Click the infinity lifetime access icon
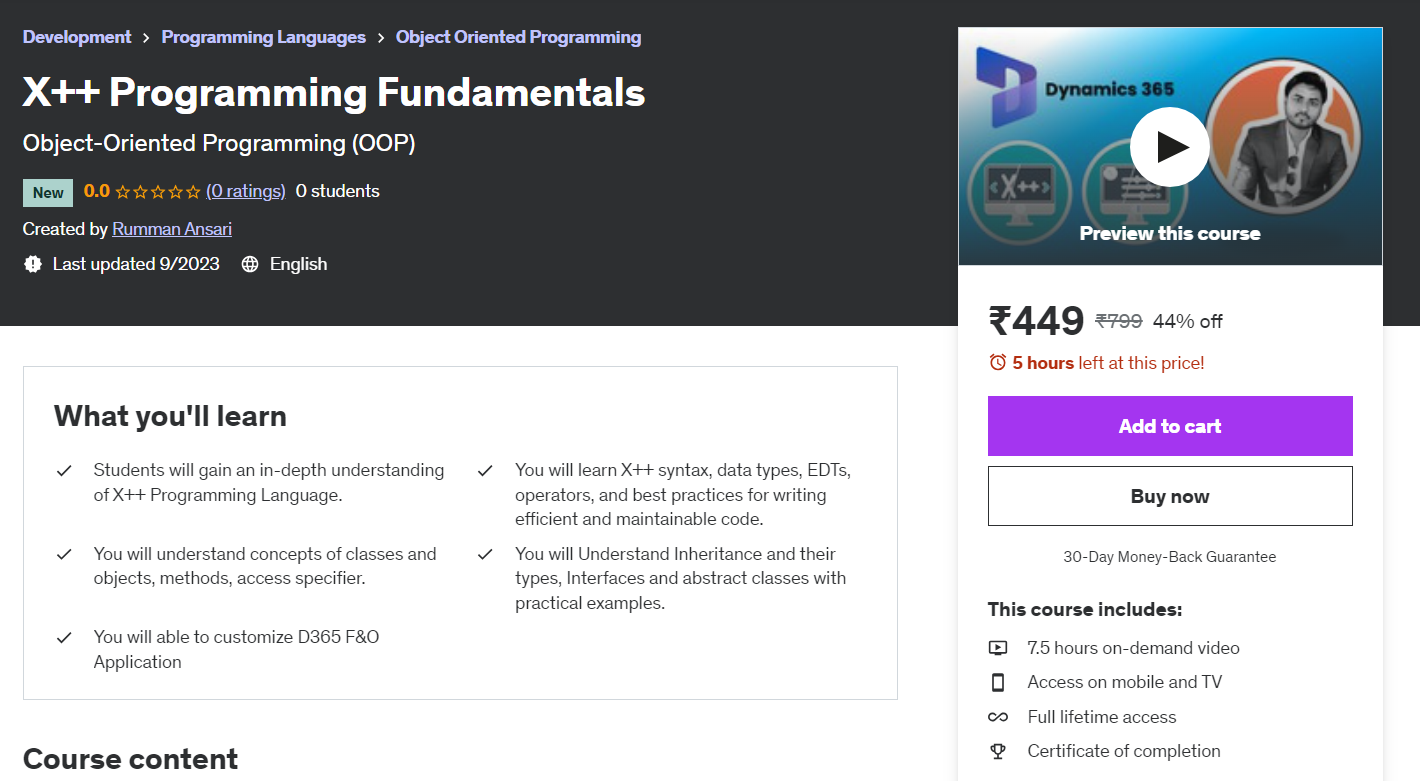1420x781 pixels. pos(997,717)
